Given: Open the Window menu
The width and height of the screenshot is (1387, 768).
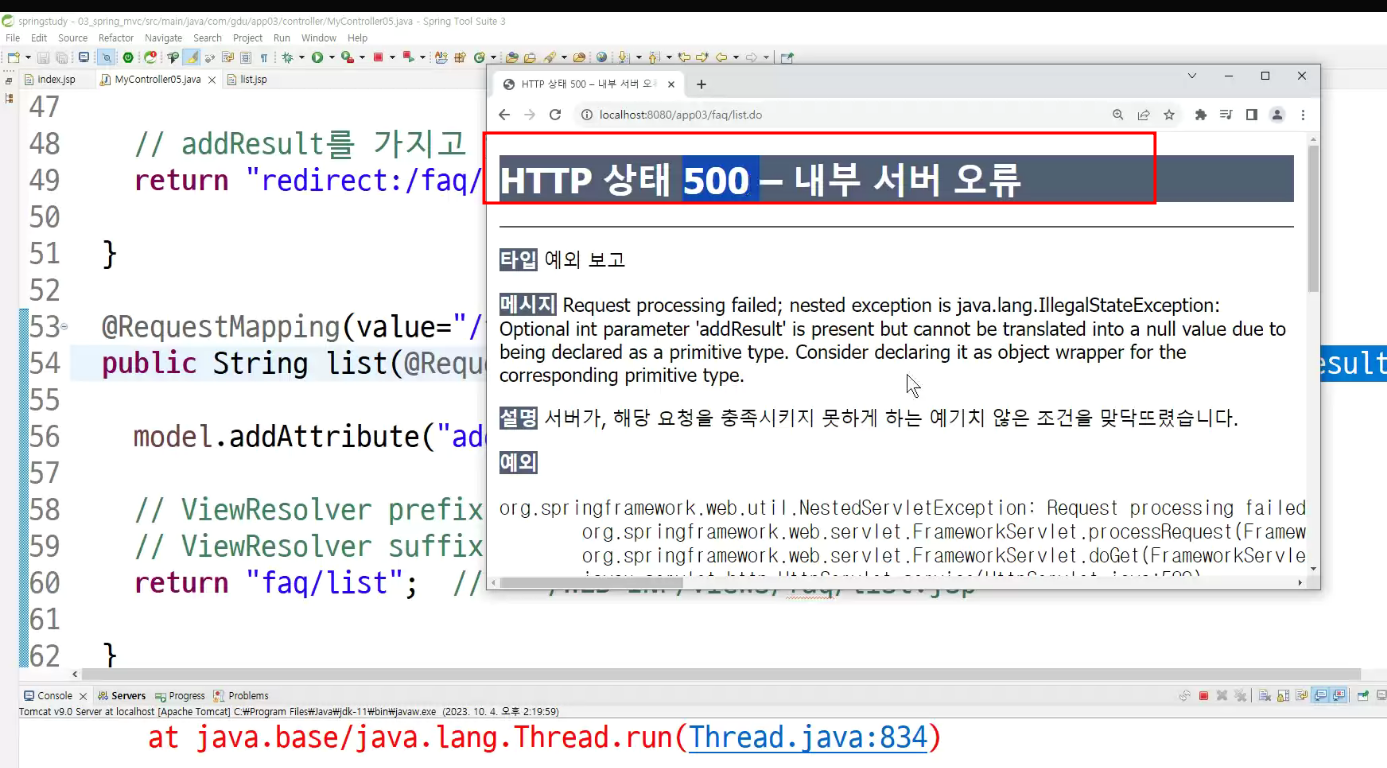Looking at the screenshot, I should coord(319,38).
